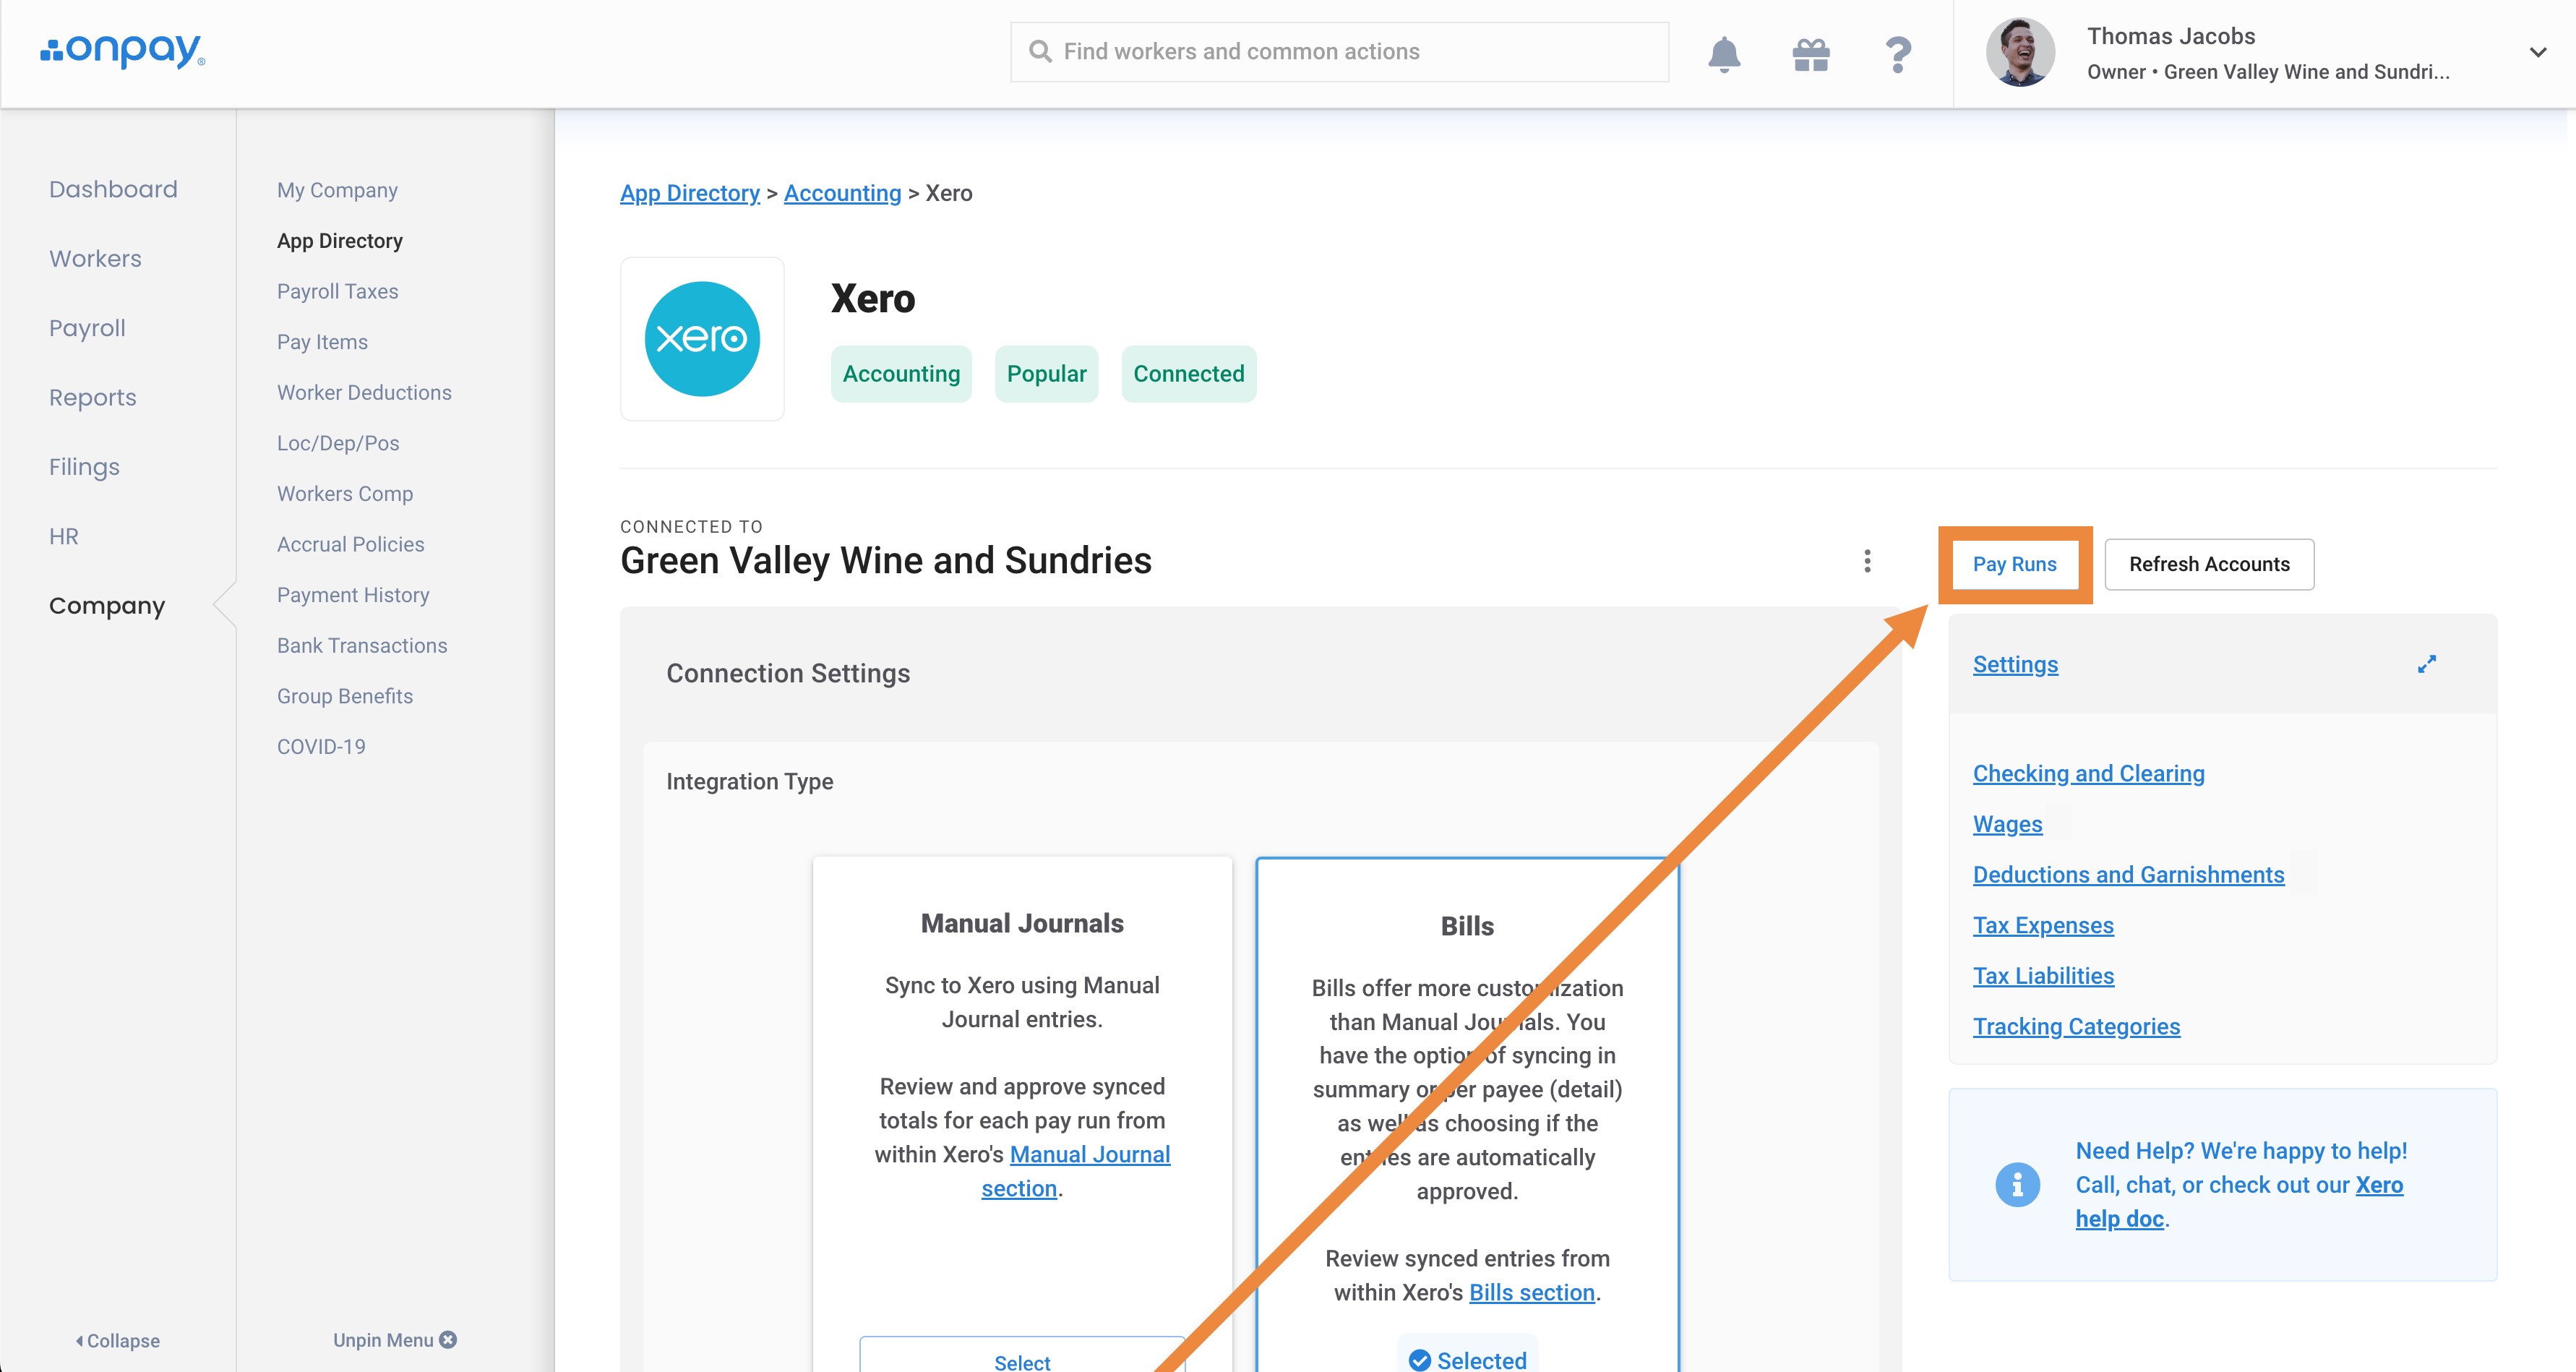2576x1372 pixels.
Task: Open HR in main menu
Action: (63, 536)
